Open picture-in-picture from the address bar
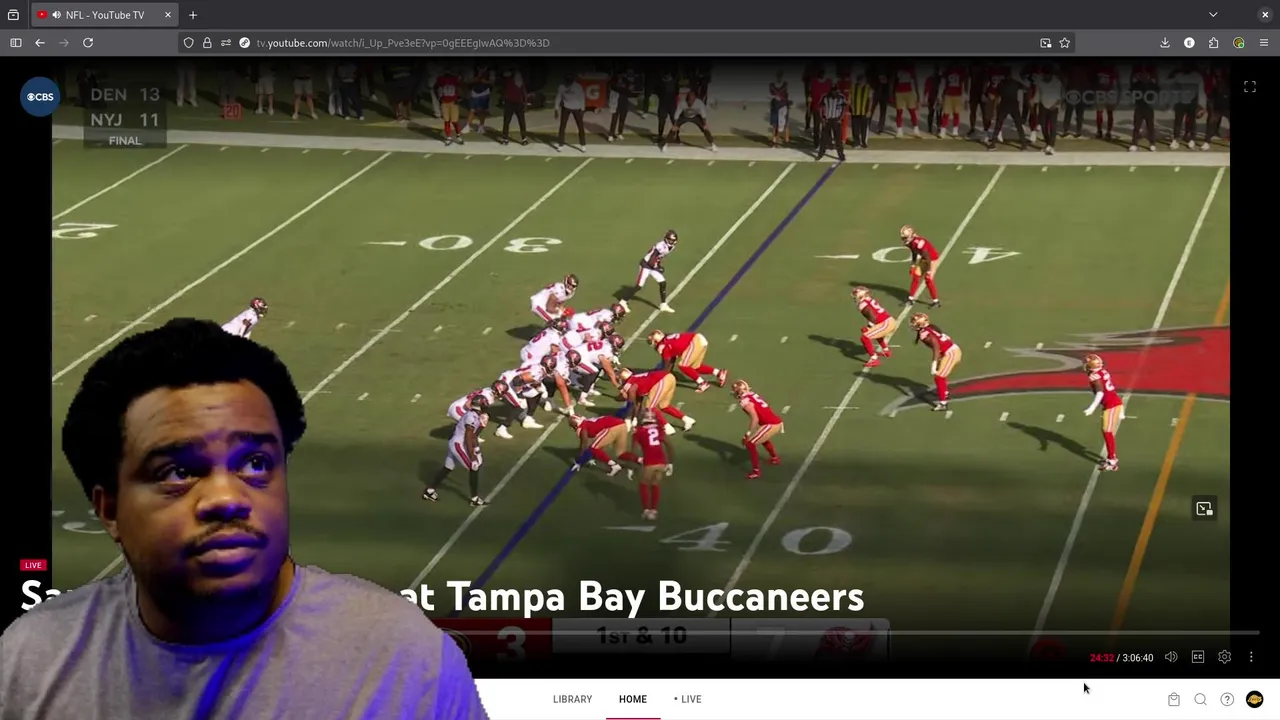 1045,43
